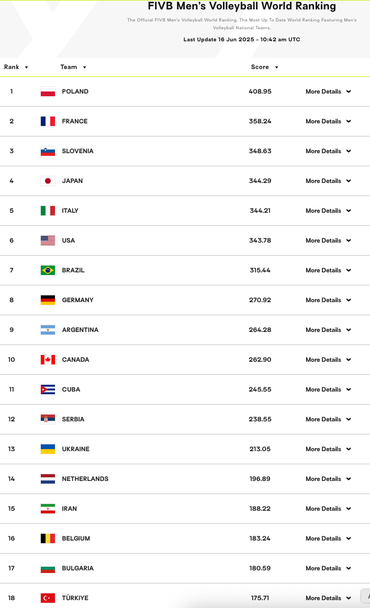Click the Türkiye flag icon
Screen dimensions: 370x608
pos(48,598)
